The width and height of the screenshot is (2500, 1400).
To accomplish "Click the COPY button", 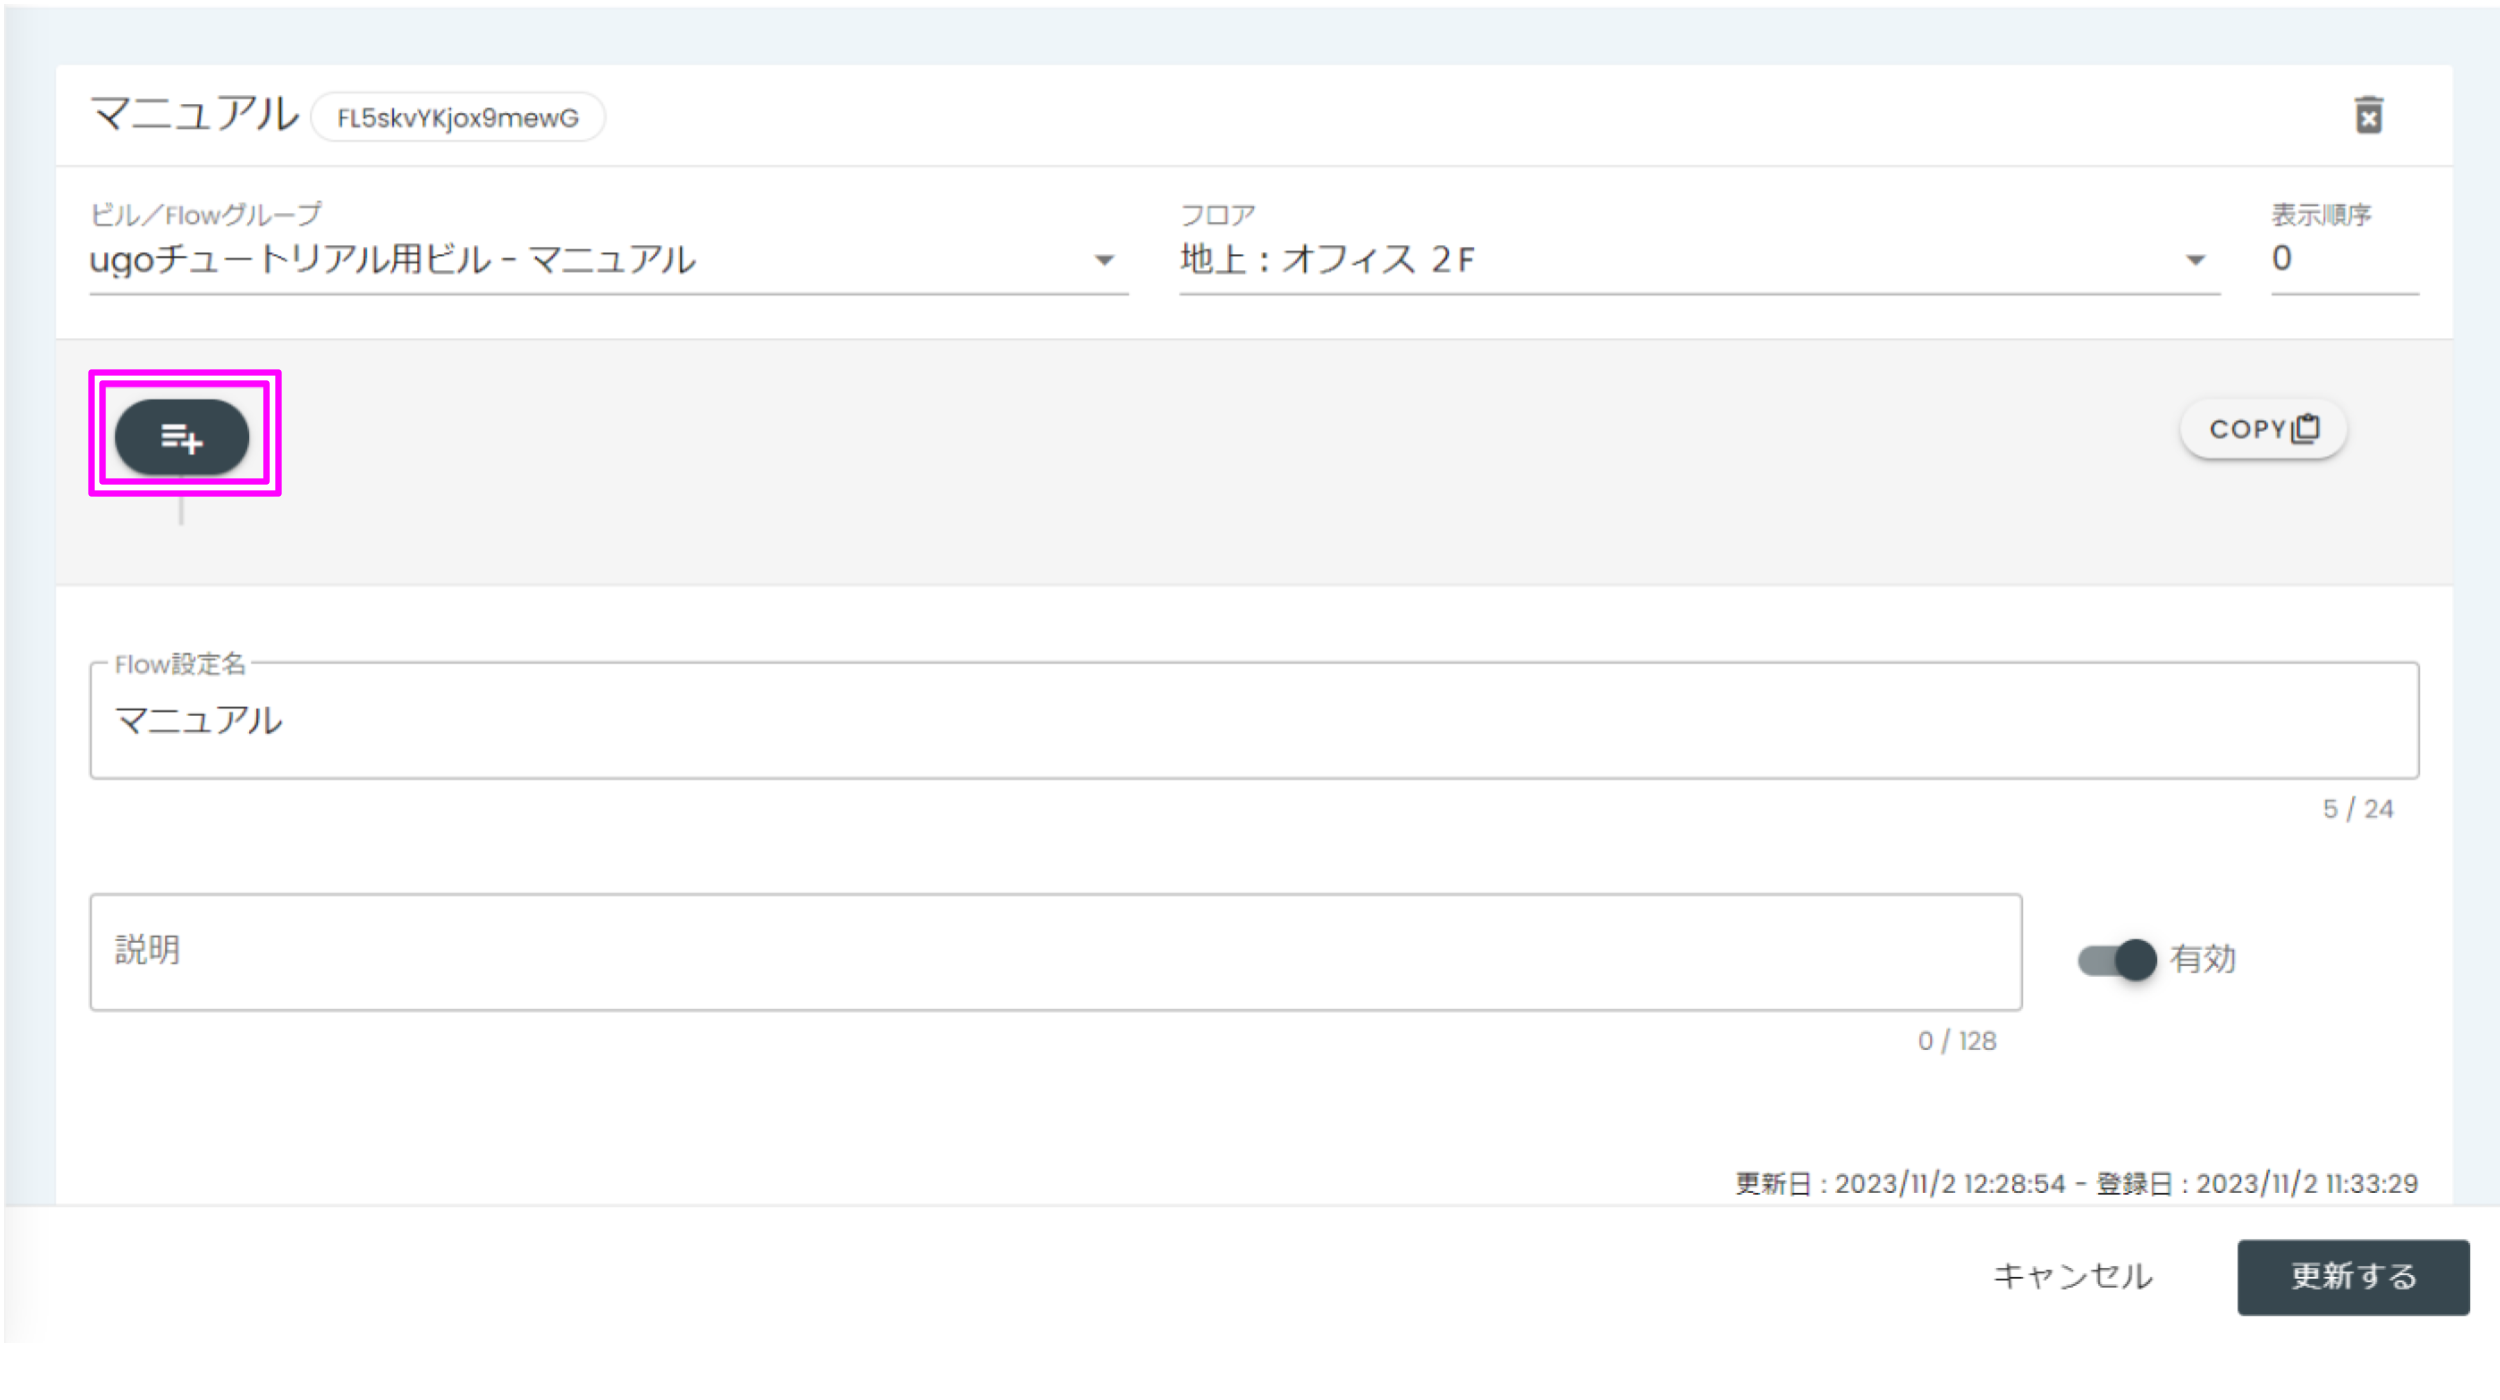I will pyautogui.click(x=2263, y=428).
